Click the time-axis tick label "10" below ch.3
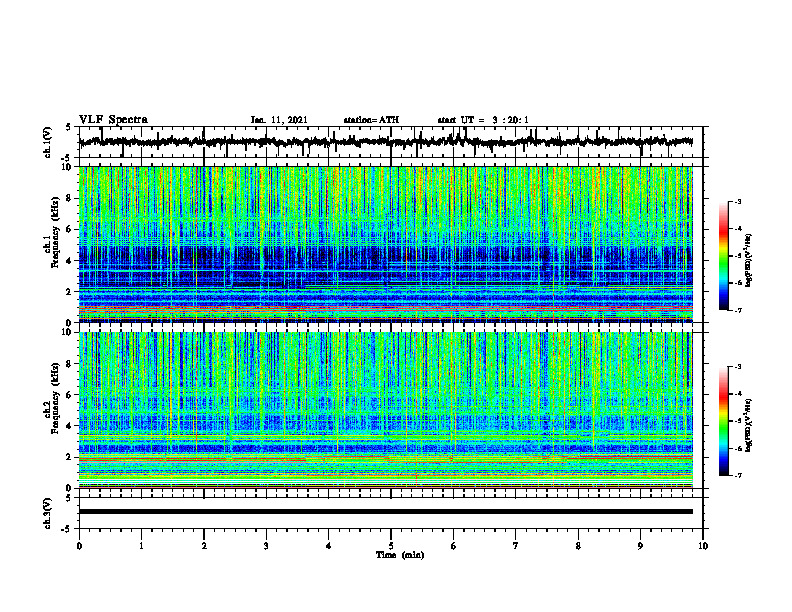The height and width of the screenshot is (612, 792). [703, 546]
